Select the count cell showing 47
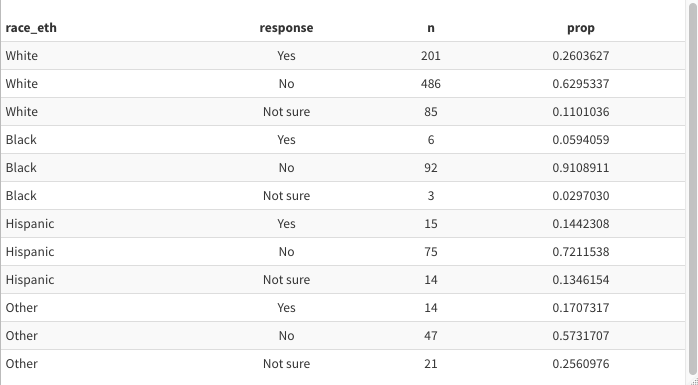 tap(430, 336)
